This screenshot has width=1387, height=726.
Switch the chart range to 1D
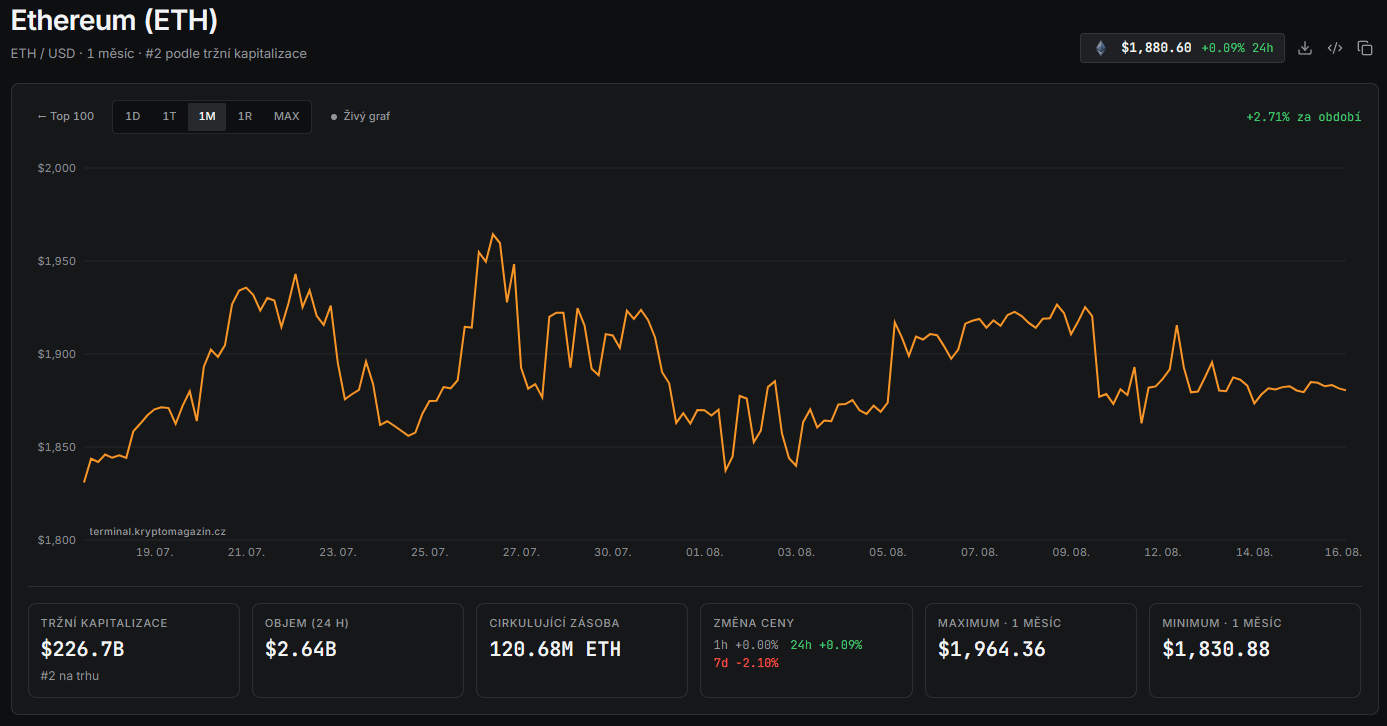pyautogui.click(x=132, y=116)
